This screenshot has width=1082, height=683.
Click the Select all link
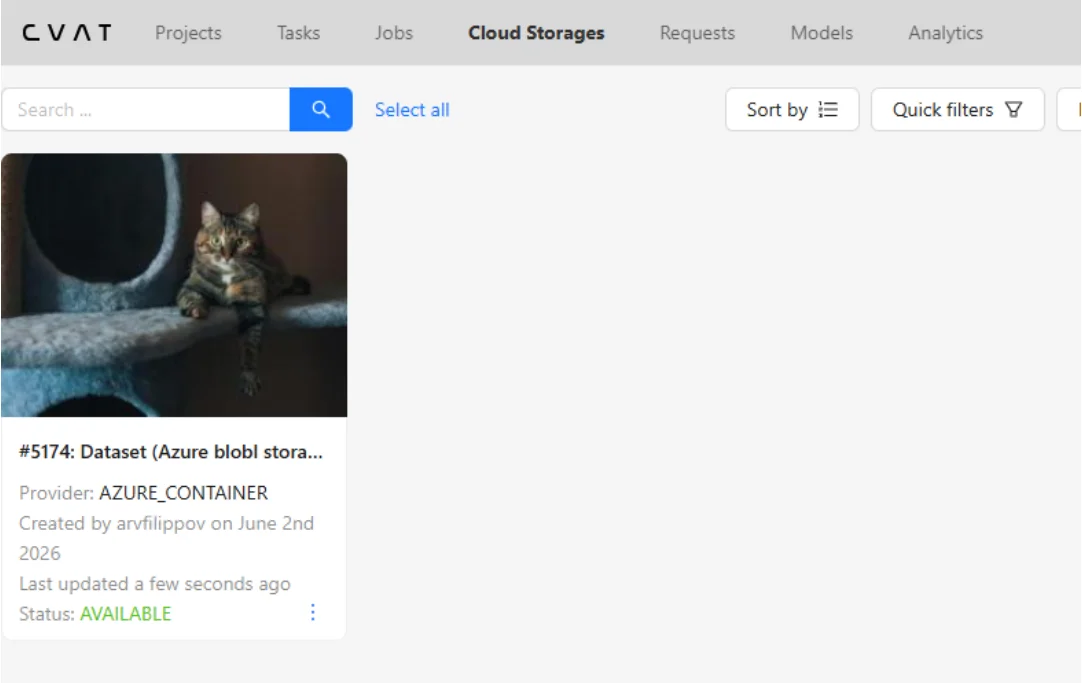(412, 110)
